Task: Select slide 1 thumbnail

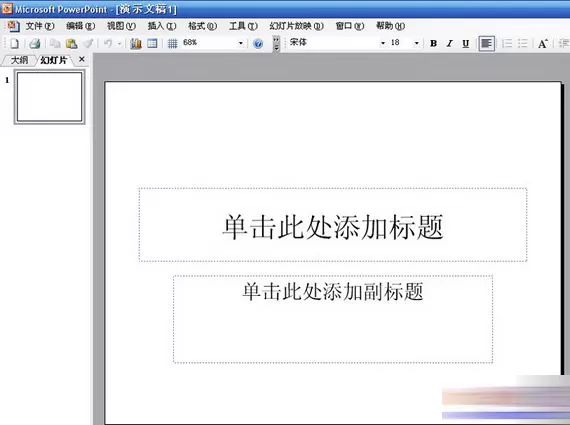Action: [x=49, y=97]
